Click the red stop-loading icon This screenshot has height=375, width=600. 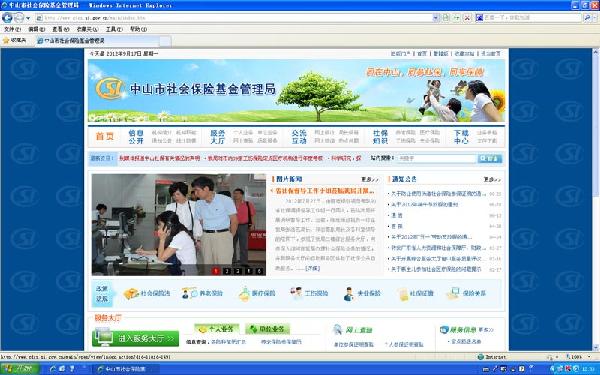[x=467, y=18]
